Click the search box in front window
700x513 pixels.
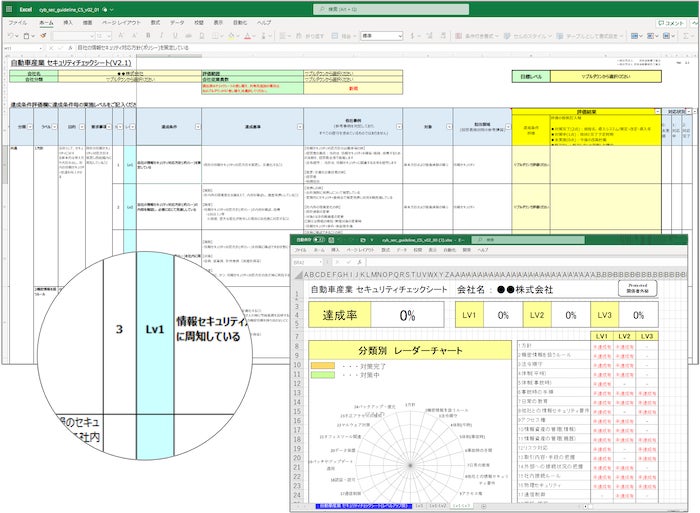(528, 240)
